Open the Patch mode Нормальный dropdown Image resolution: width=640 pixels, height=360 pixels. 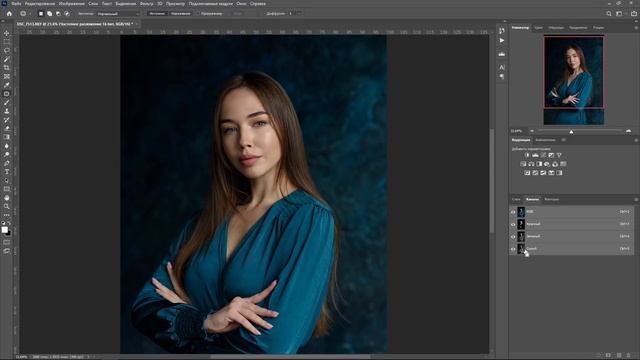coord(118,13)
